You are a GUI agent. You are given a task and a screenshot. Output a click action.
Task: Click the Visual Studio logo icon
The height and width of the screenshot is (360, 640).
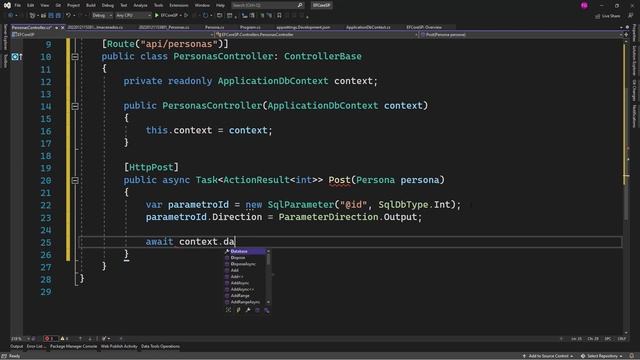(x=7, y=5)
